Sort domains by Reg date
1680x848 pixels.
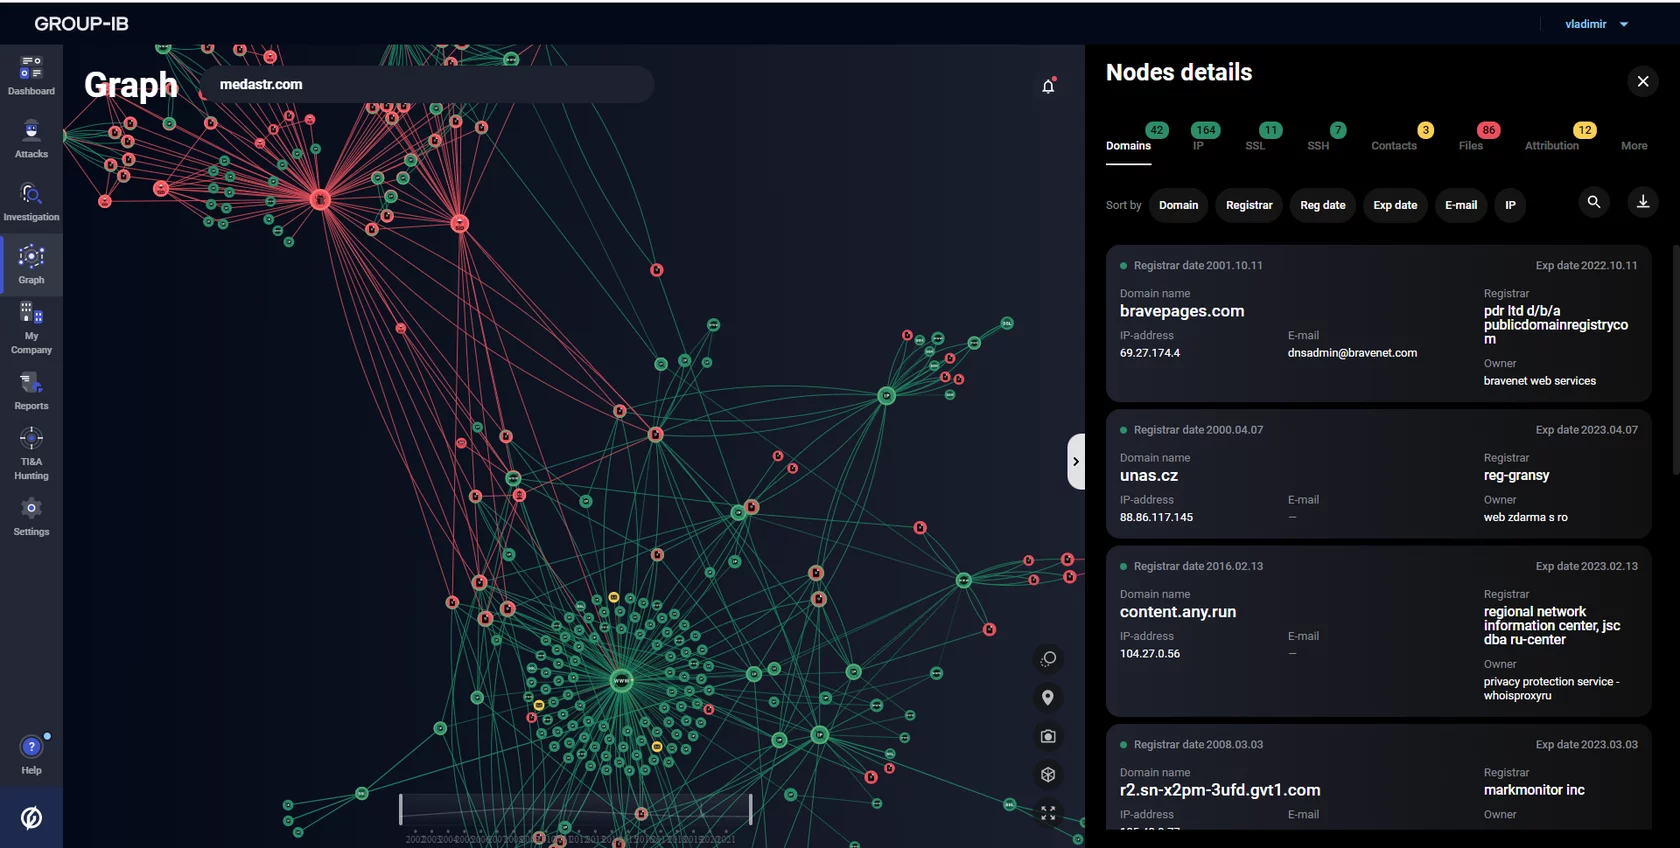tap(1322, 205)
